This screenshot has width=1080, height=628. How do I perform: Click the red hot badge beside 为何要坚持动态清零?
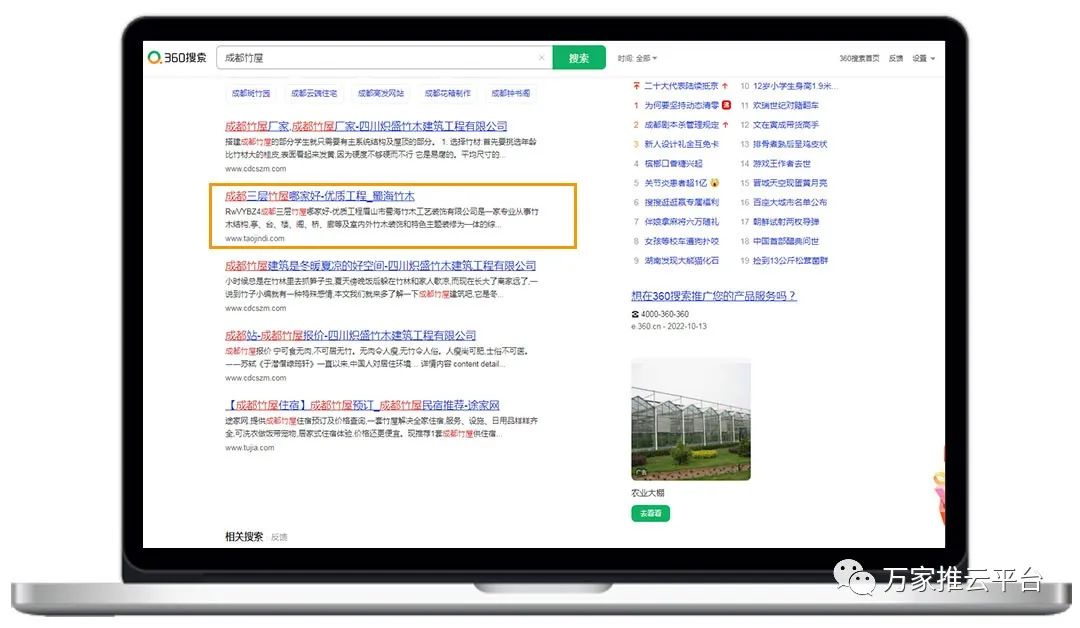pyautogui.click(x=727, y=105)
